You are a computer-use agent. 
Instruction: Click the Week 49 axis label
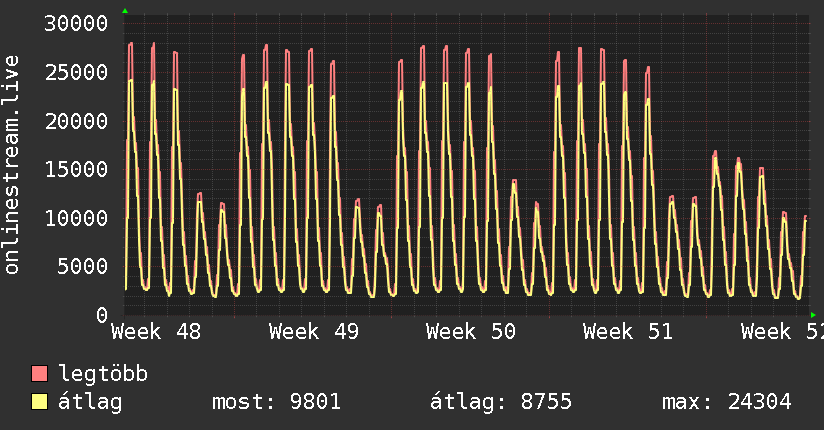[x=314, y=332]
